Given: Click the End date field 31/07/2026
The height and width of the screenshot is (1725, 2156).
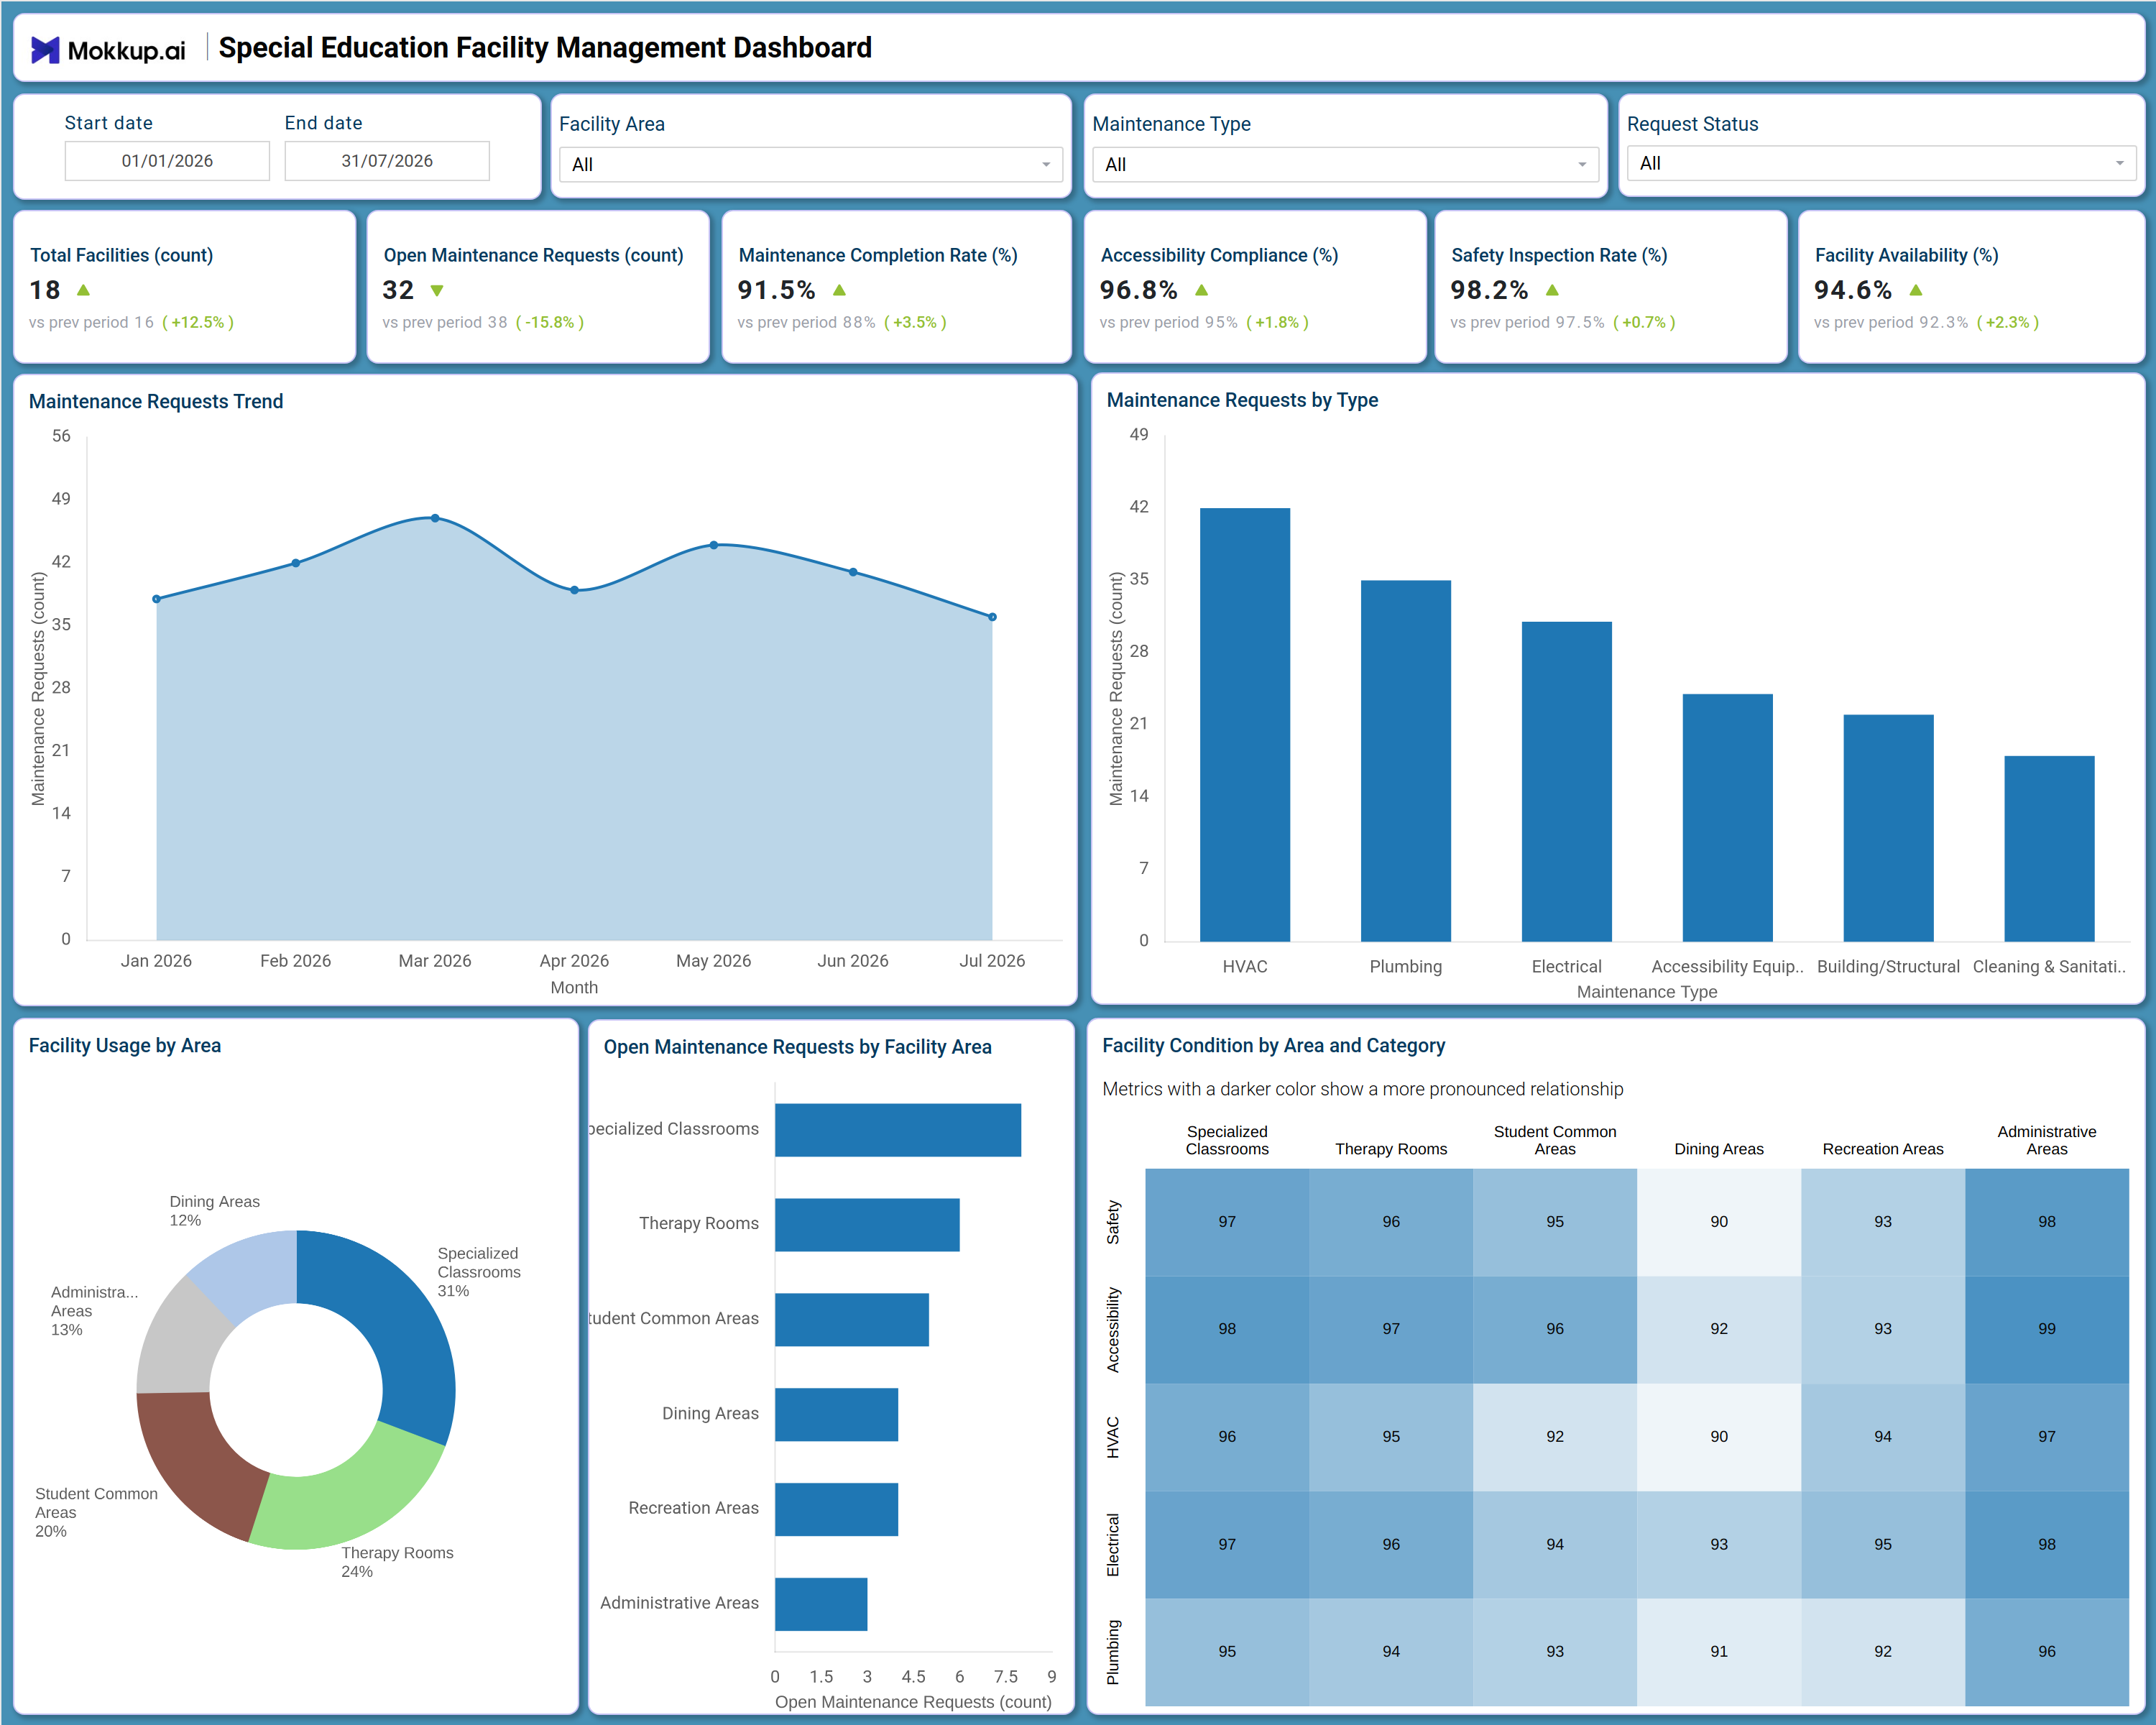Looking at the screenshot, I should [x=387, y=161].
